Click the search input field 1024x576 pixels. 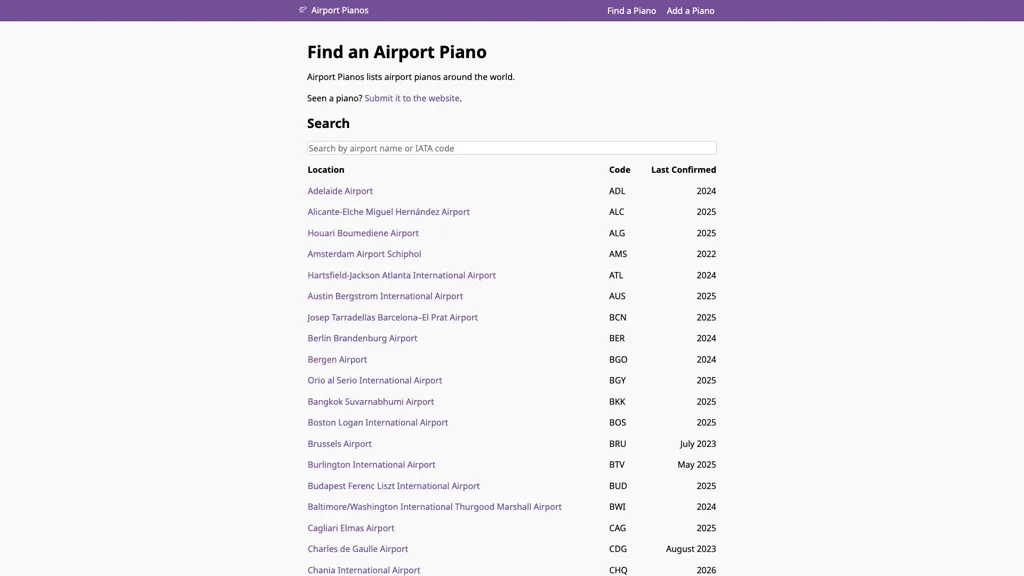[x=510, y=147]
